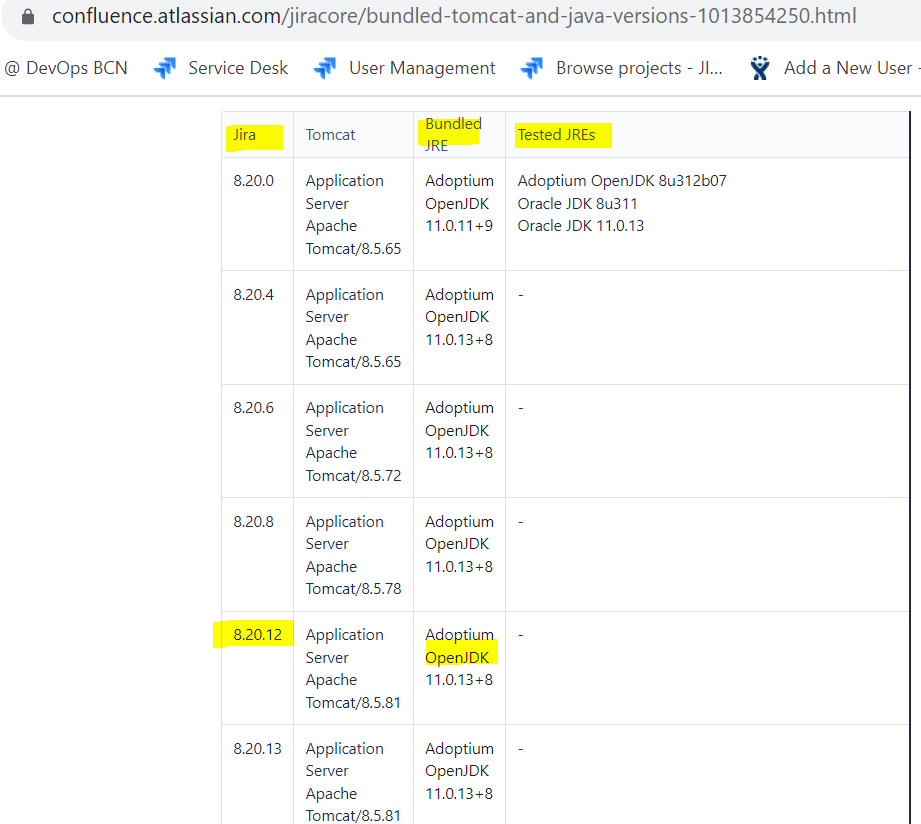Click the Tomcat column header
Viewport: 921px width, 824px height.
pyautogui.click(x=353, y=134)
